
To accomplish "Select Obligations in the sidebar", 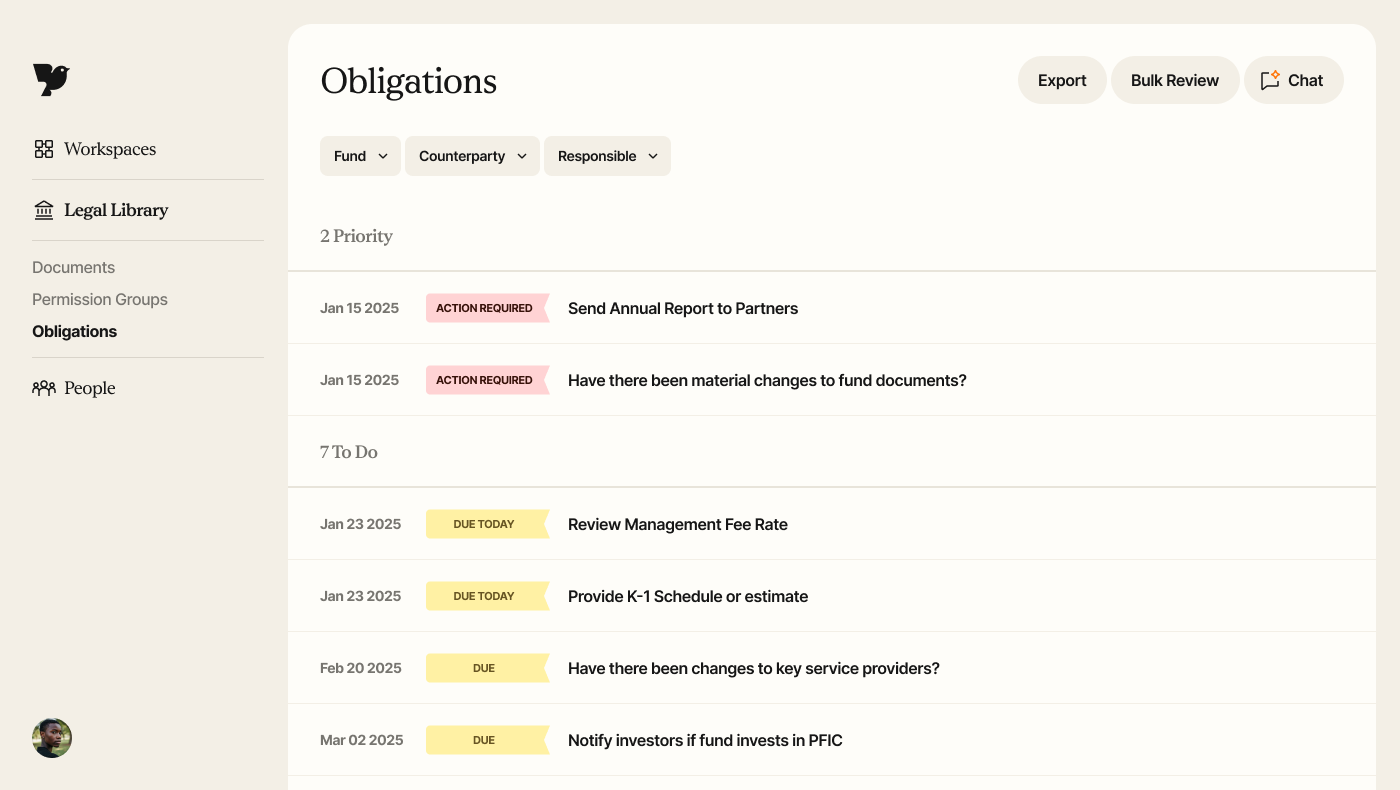I will tap(74, 331).
